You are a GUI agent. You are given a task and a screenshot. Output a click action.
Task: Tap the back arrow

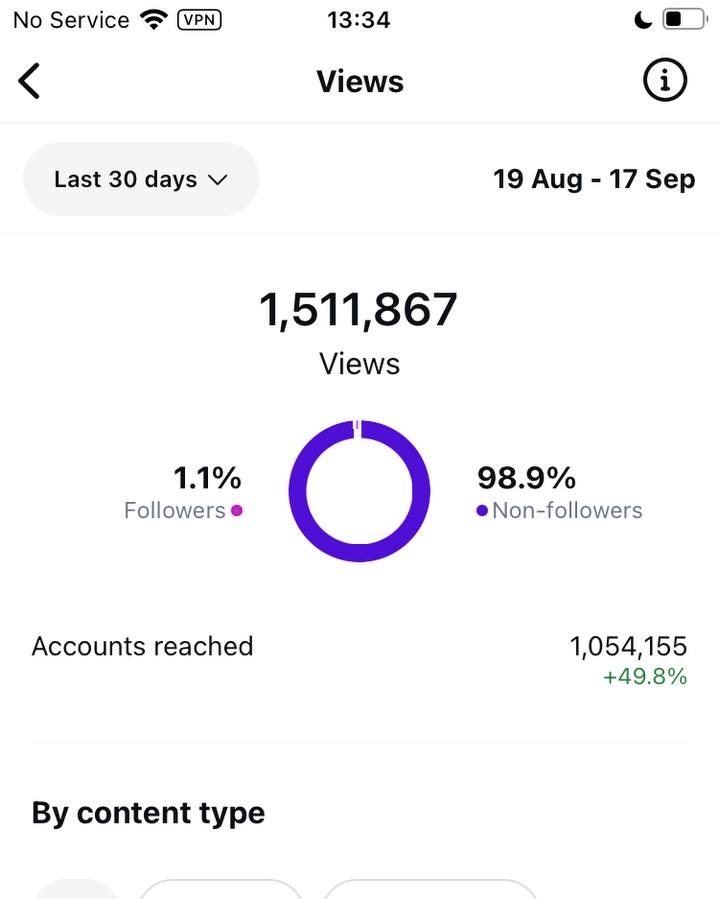[x=30, y=81]
